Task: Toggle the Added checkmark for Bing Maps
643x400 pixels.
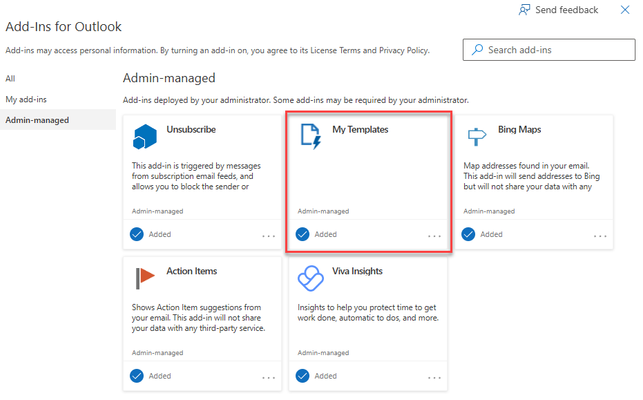Action: [x=468, y=234]
